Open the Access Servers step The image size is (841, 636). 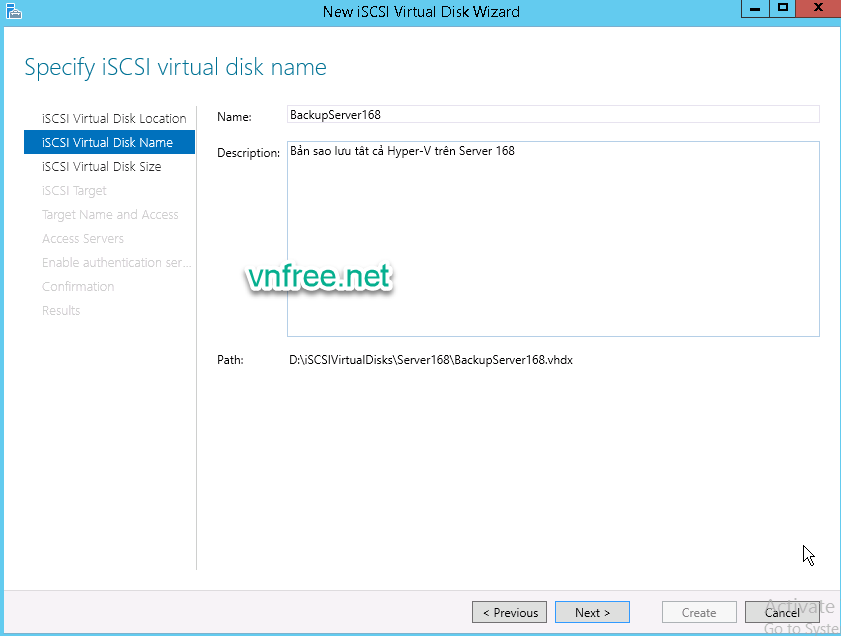pos(83,238)
